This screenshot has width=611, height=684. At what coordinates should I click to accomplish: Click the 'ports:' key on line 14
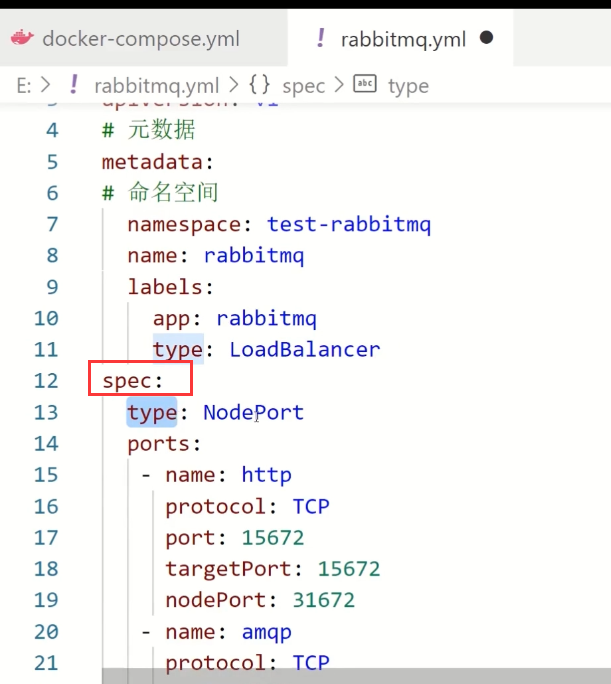click(x=164, y=444)
